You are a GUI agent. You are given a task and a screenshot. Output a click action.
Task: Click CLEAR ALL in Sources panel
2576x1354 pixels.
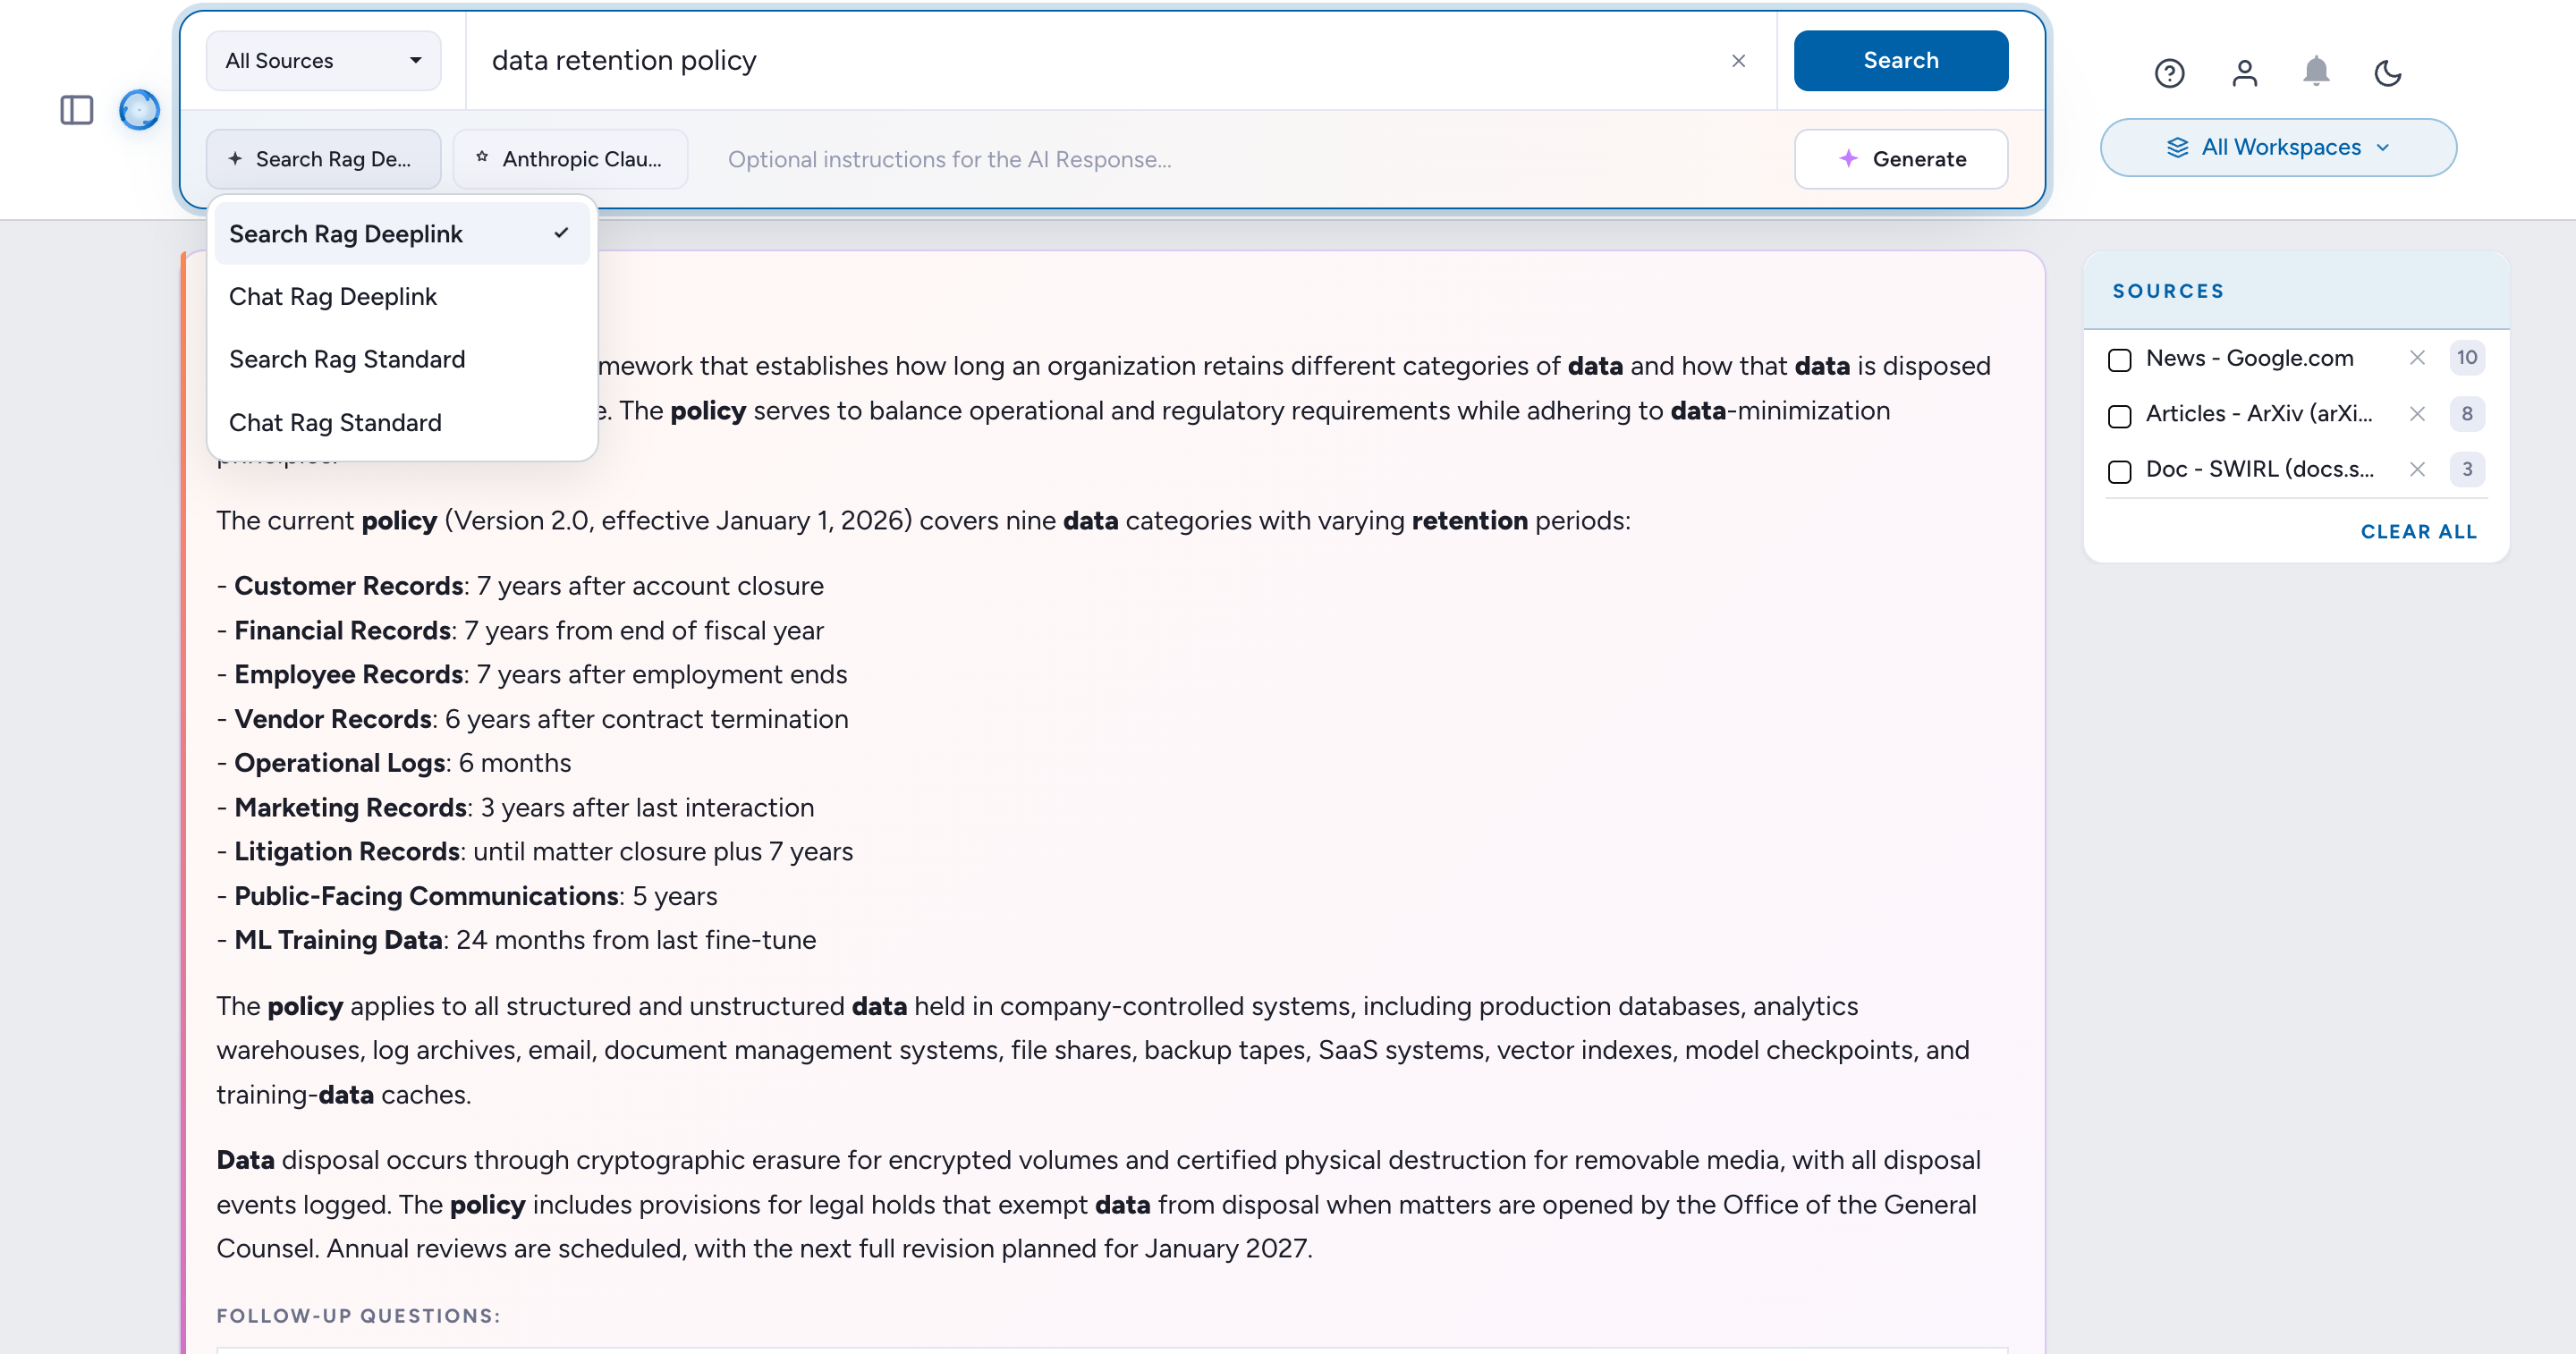click(2419, 532)
